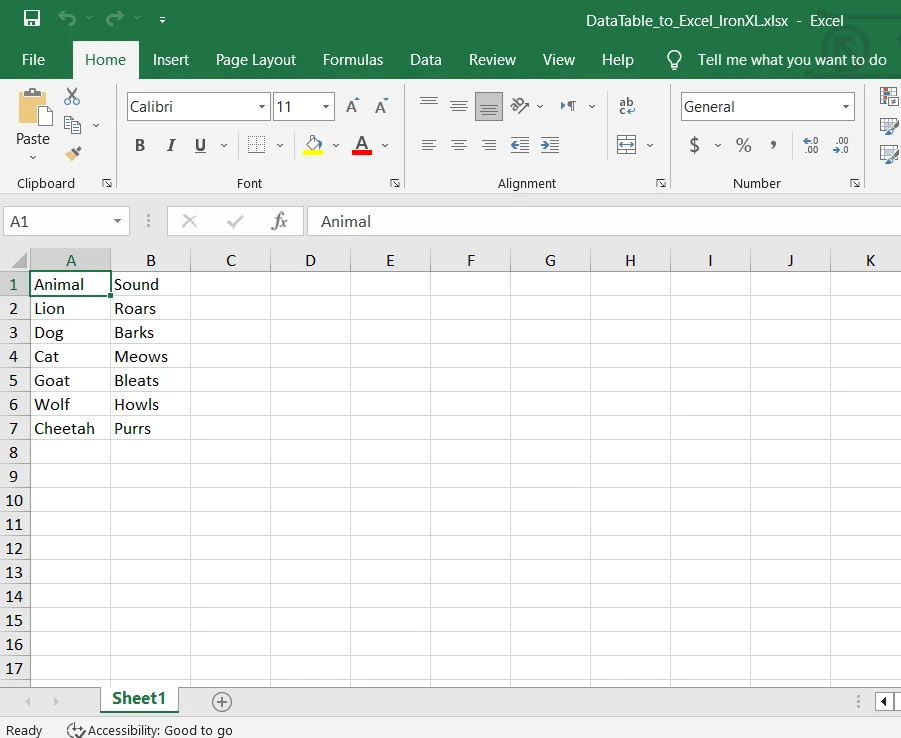Click the Cut scissors icon

coord(72,97)
